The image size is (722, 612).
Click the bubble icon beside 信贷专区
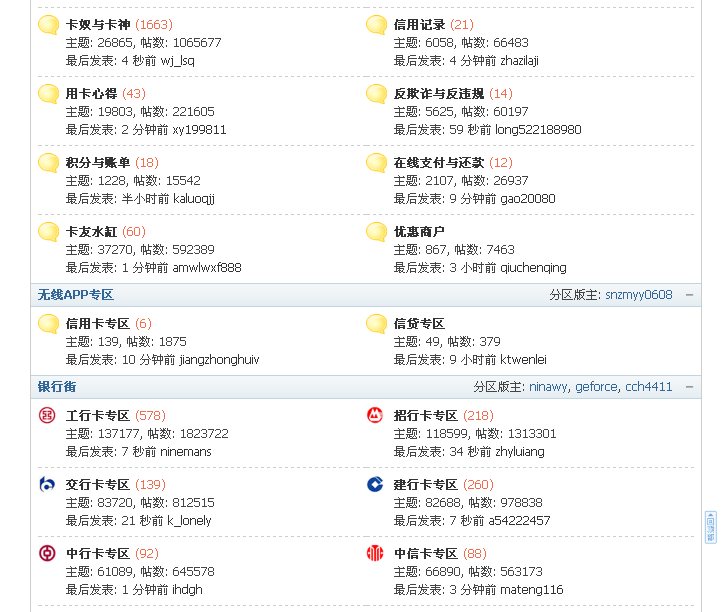[376, 323]
